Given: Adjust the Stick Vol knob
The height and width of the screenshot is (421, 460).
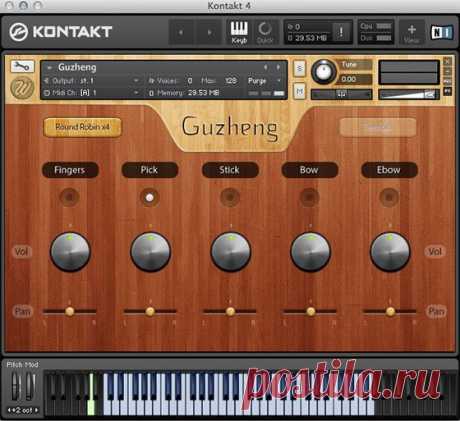Looking at the screenshot, I should click(230, 252).
